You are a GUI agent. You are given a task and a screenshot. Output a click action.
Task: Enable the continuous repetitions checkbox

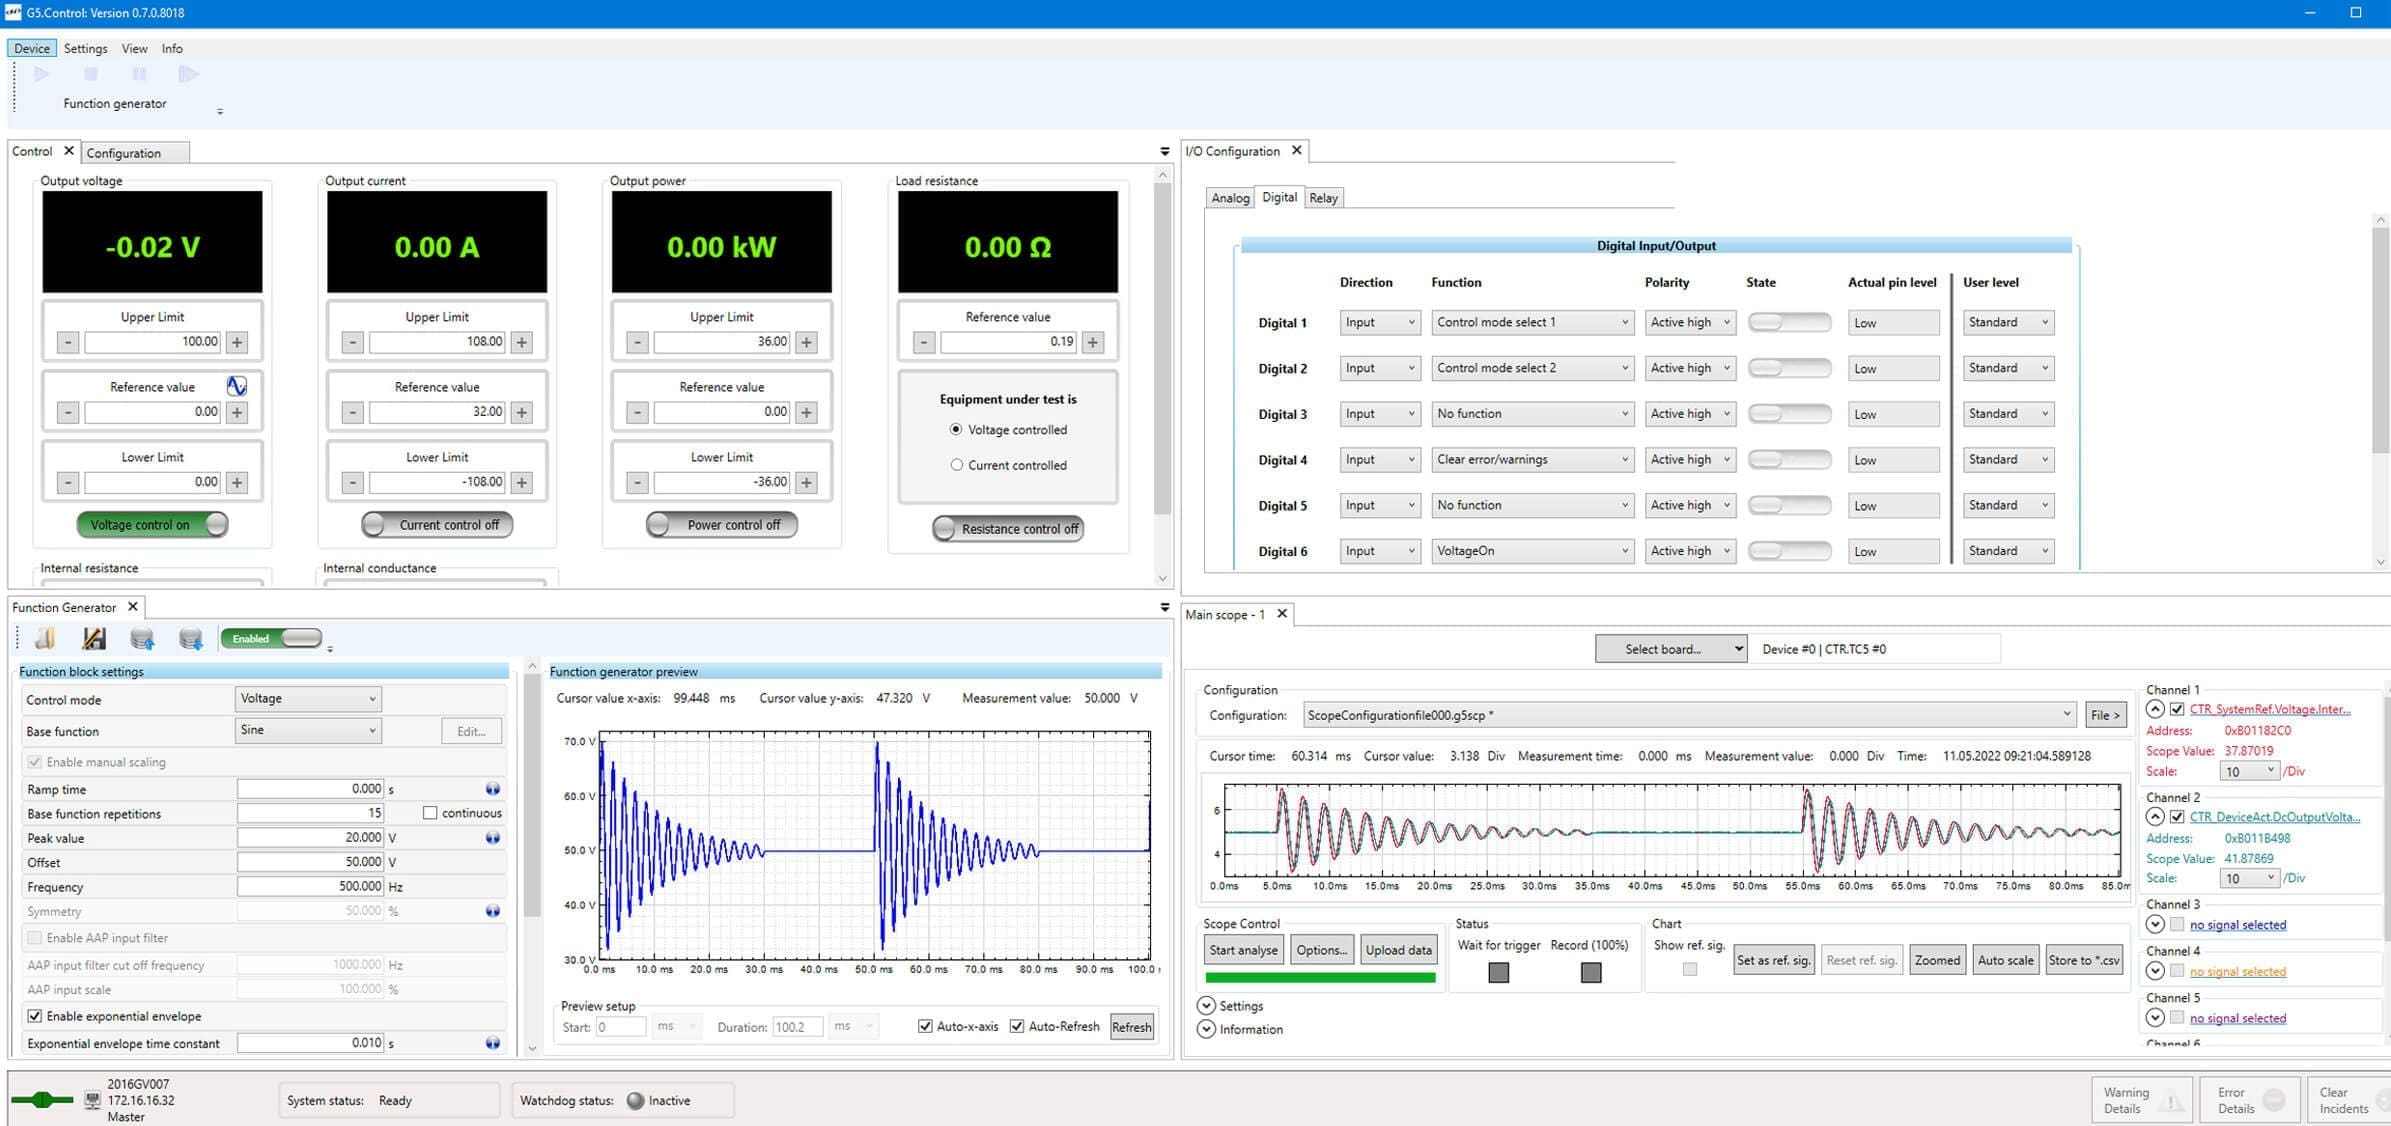(430, 813)
